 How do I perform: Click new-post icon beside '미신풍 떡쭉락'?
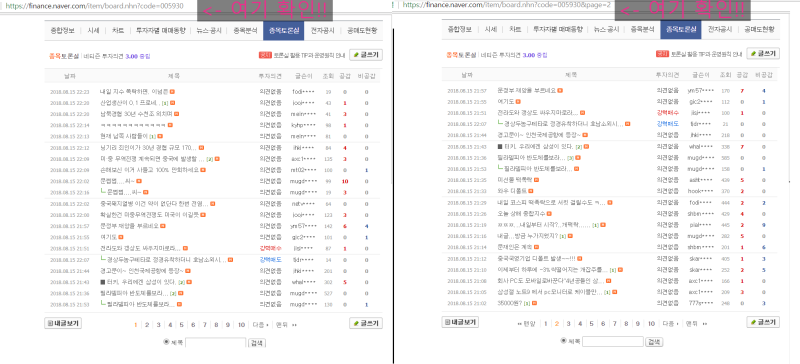(x=536, y=180)
